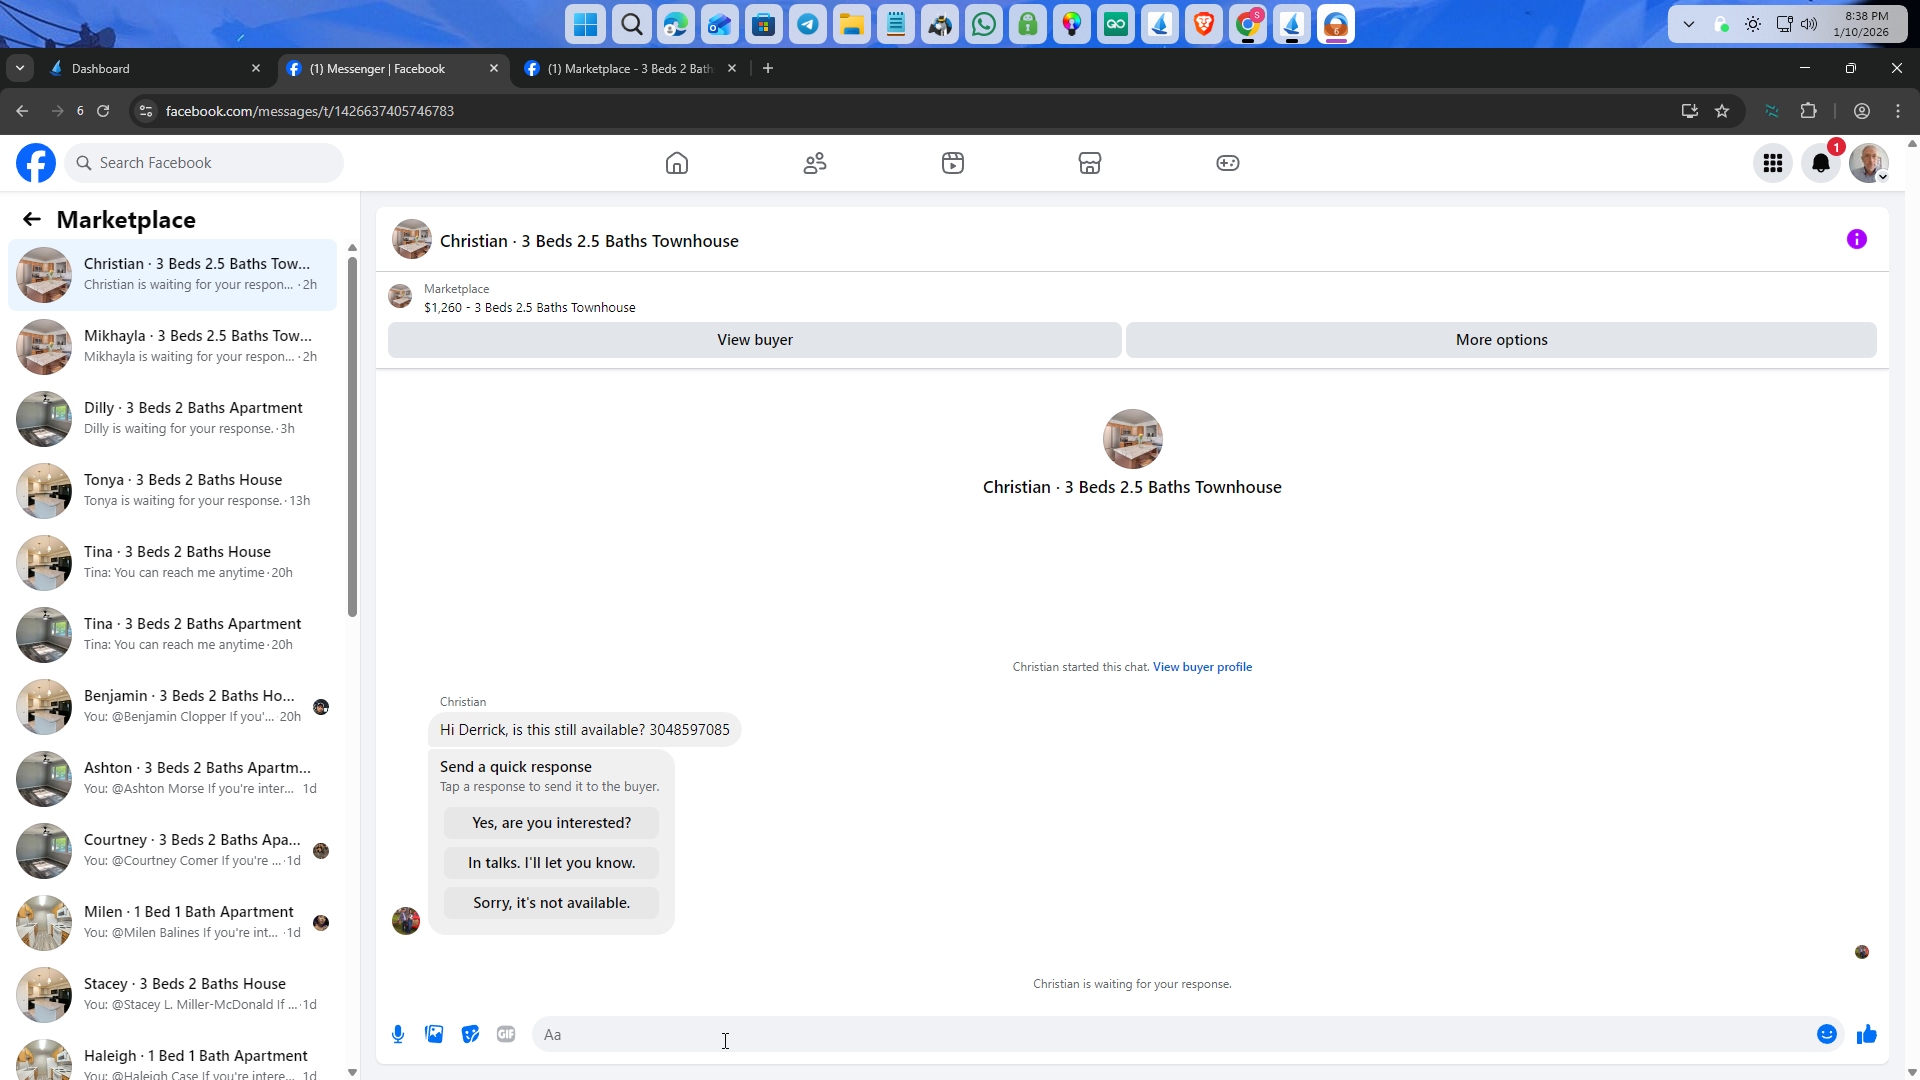Click the Aa message input field
The image size is (1920, 1080).
[1170, 1034]
